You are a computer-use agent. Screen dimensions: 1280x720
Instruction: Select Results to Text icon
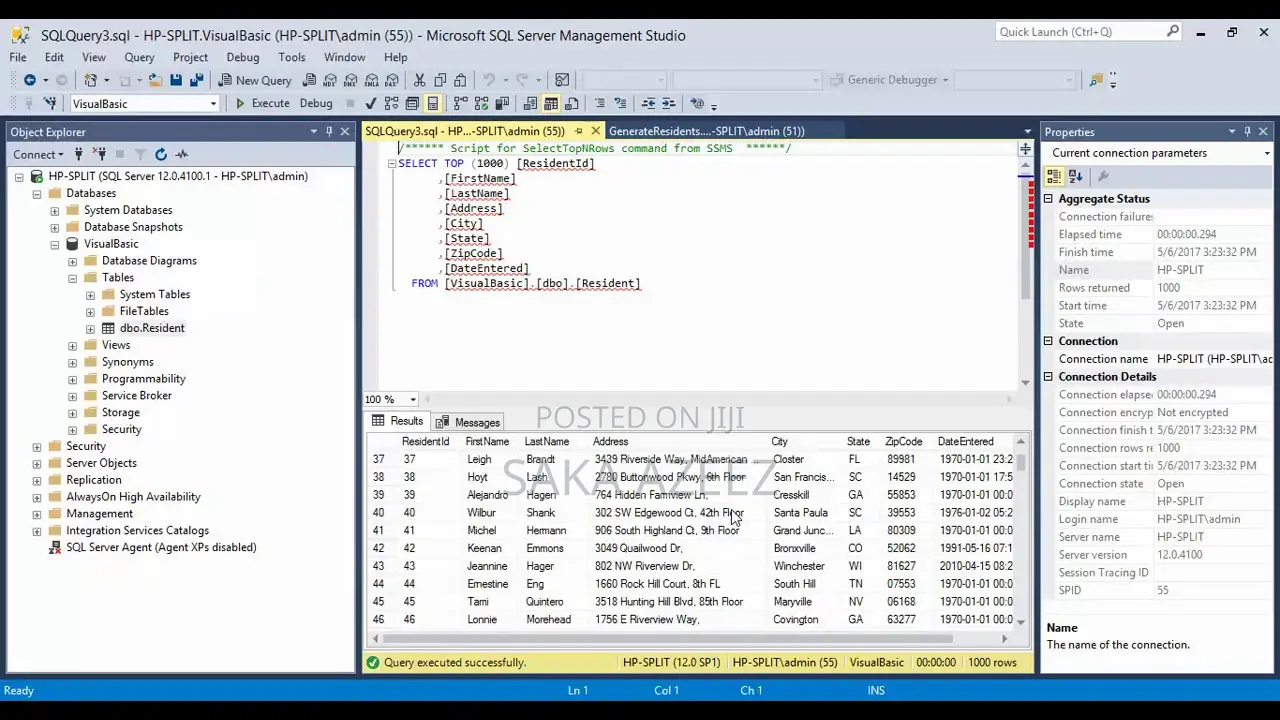[530, 103]
